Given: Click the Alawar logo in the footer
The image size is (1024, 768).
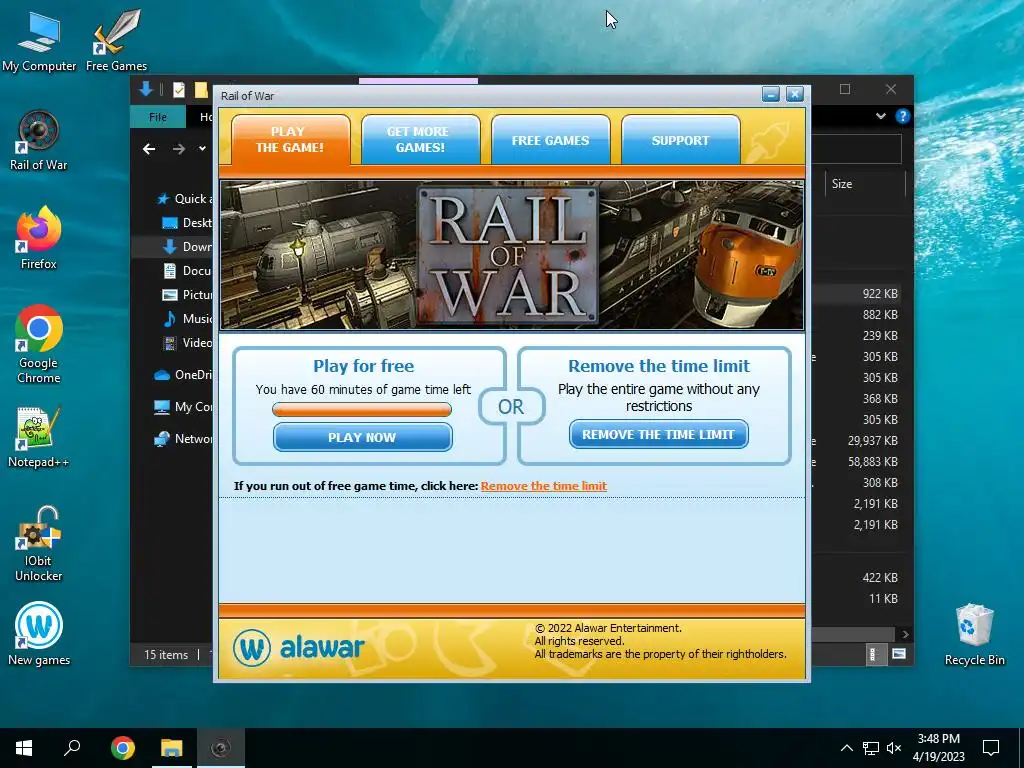Looking at the screenshot, I should click(x=298, y=647).
